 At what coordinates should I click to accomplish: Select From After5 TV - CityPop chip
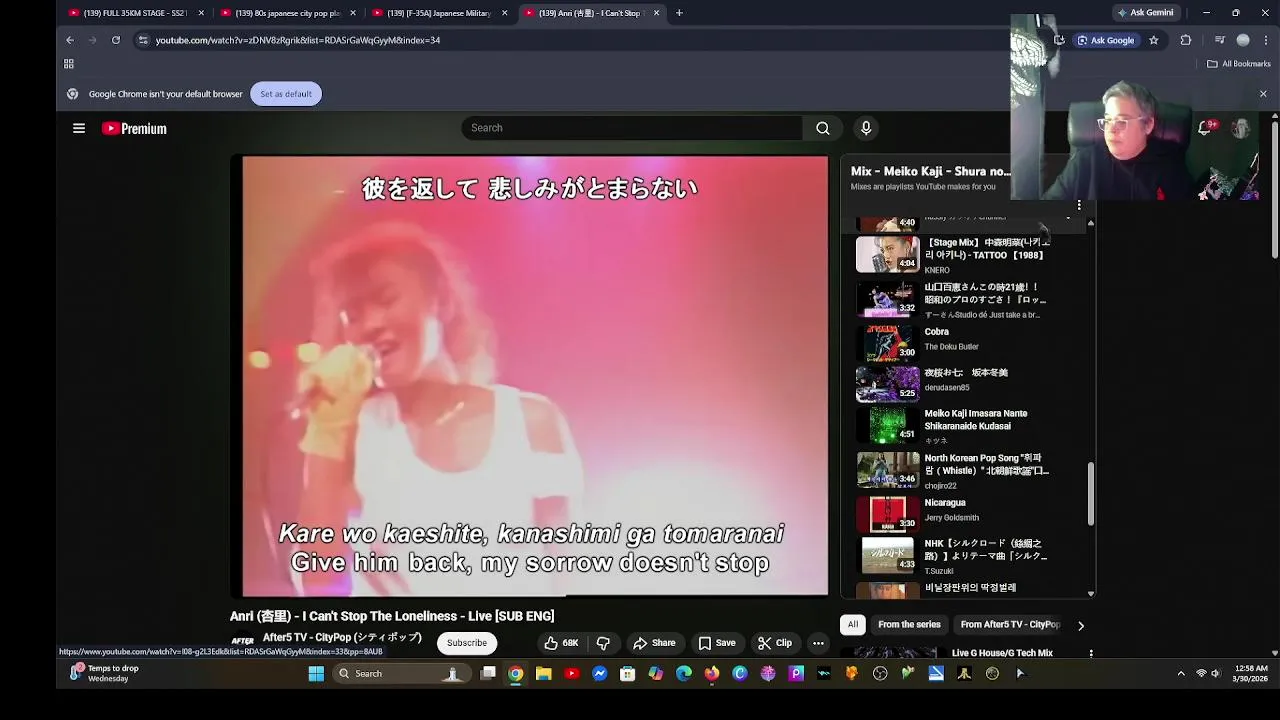(1010, 624)
